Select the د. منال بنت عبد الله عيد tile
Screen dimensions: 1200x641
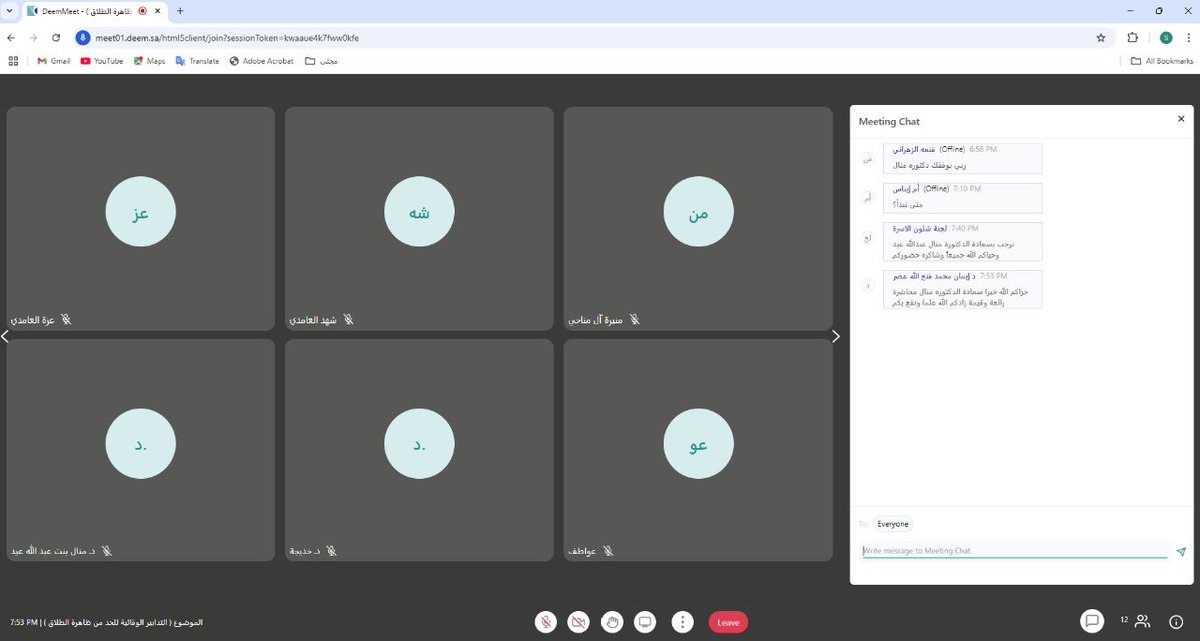point(141,451)
